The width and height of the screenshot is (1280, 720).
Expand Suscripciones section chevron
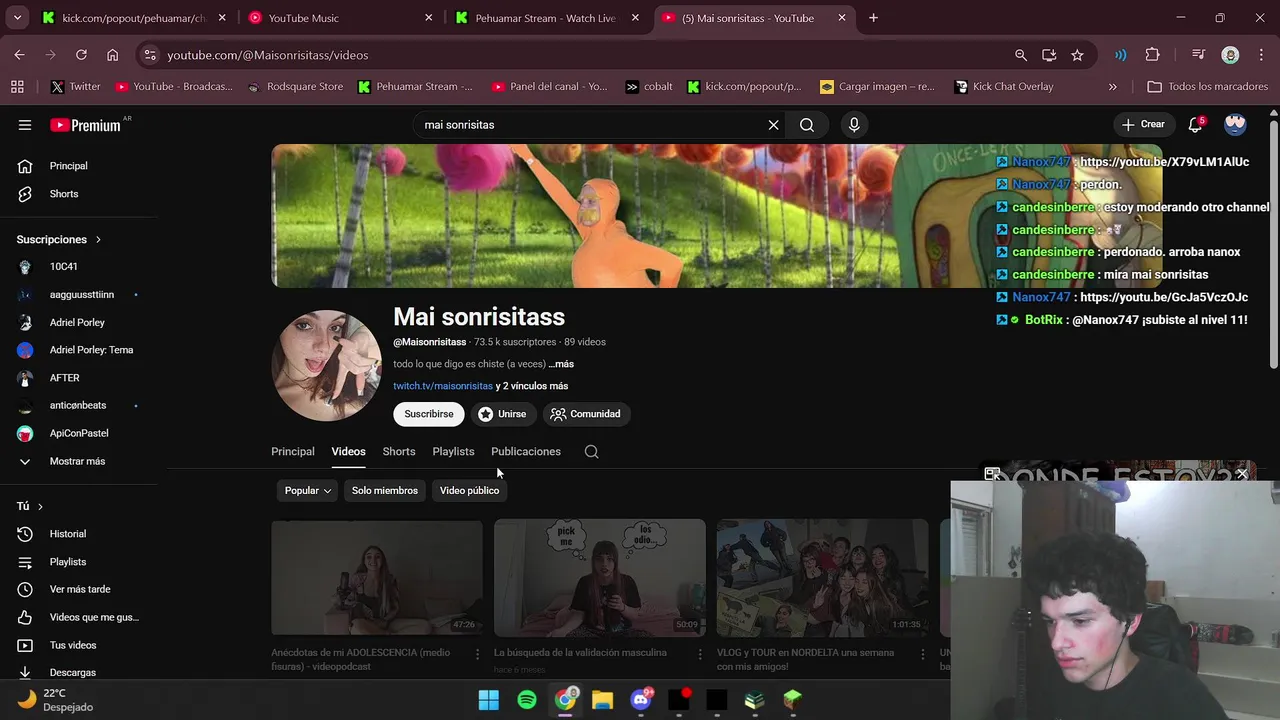pyautogui.click(x=98, y=240)
